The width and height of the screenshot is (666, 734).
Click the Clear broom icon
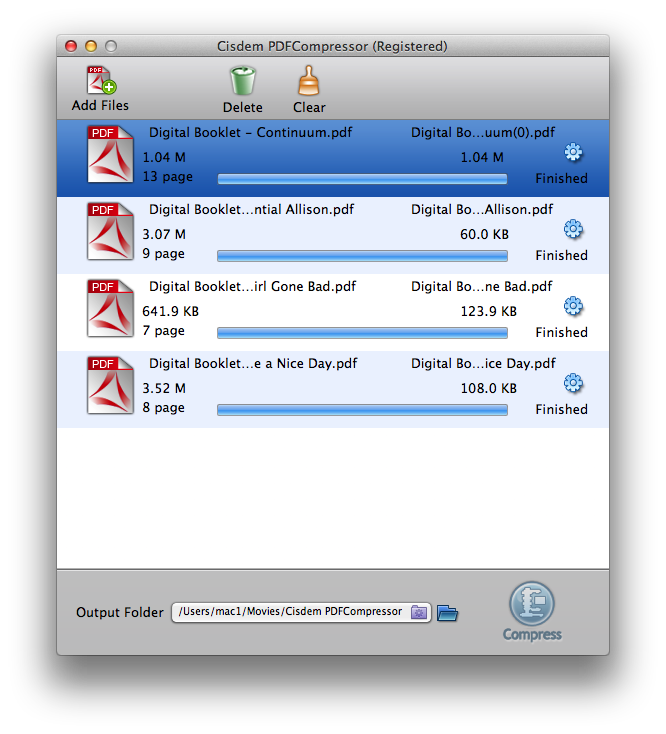[309, 81]
